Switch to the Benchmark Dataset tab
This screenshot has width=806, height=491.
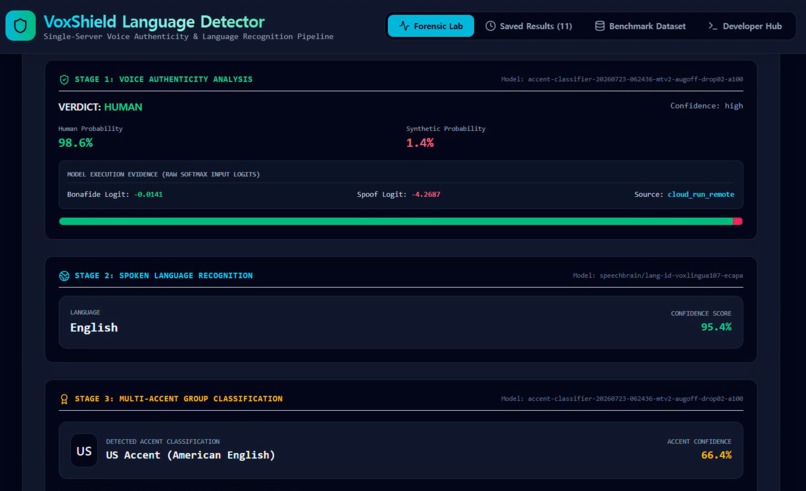(x=640, y=26)
